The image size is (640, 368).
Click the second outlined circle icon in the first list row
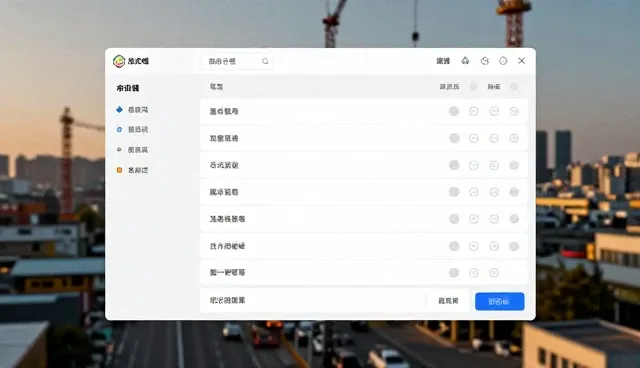click(x=494, y=111)
